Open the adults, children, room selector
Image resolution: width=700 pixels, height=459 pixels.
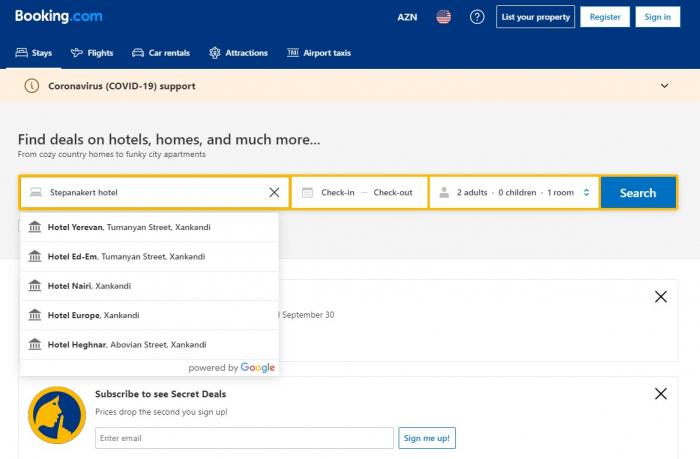pos(514,192)
